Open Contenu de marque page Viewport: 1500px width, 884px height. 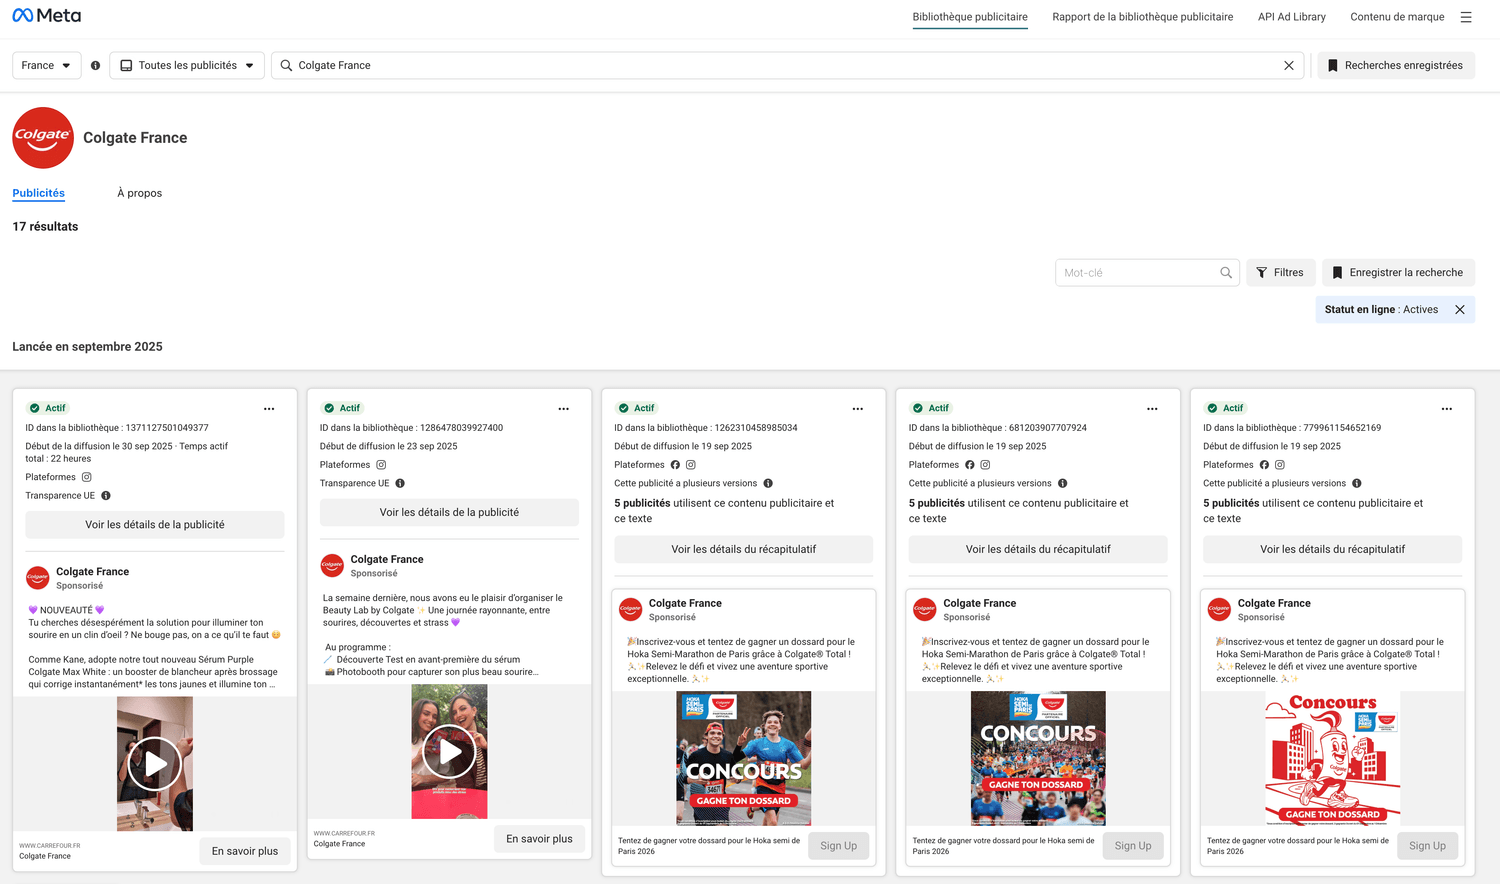coord(1397,17)
